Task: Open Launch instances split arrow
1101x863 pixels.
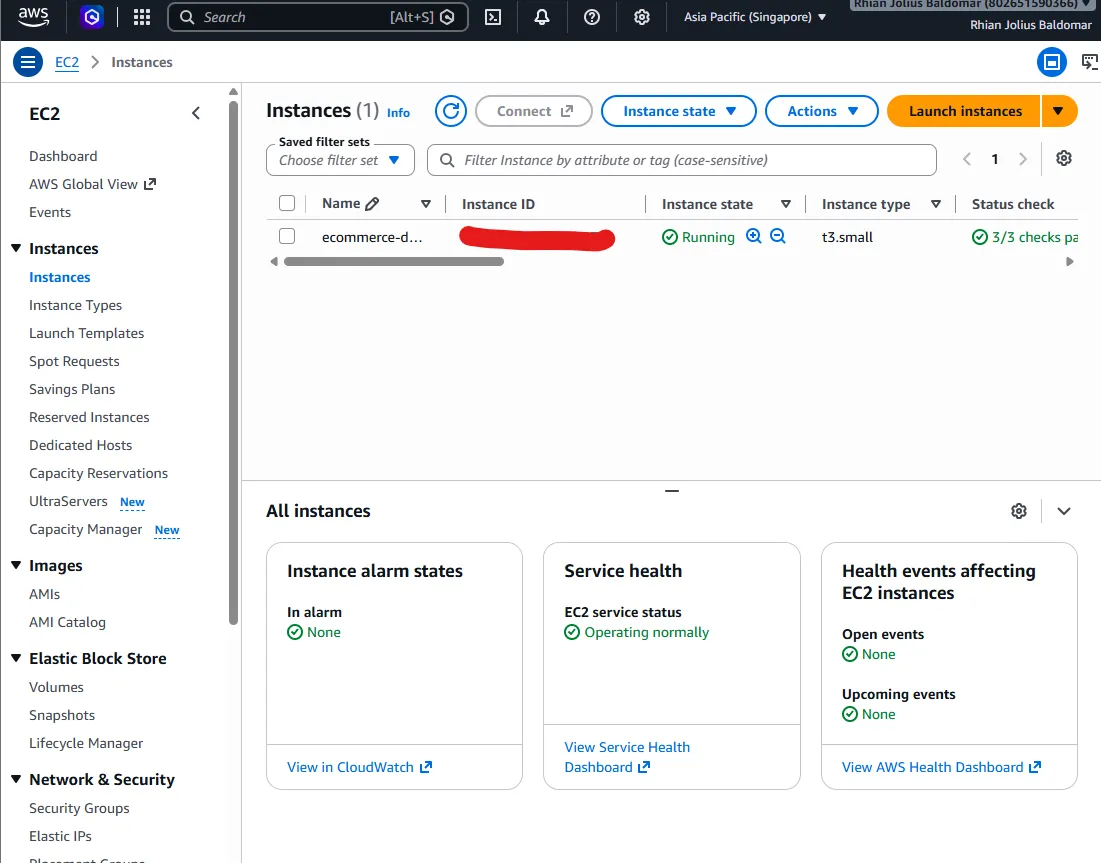Action: (1059, 111)
